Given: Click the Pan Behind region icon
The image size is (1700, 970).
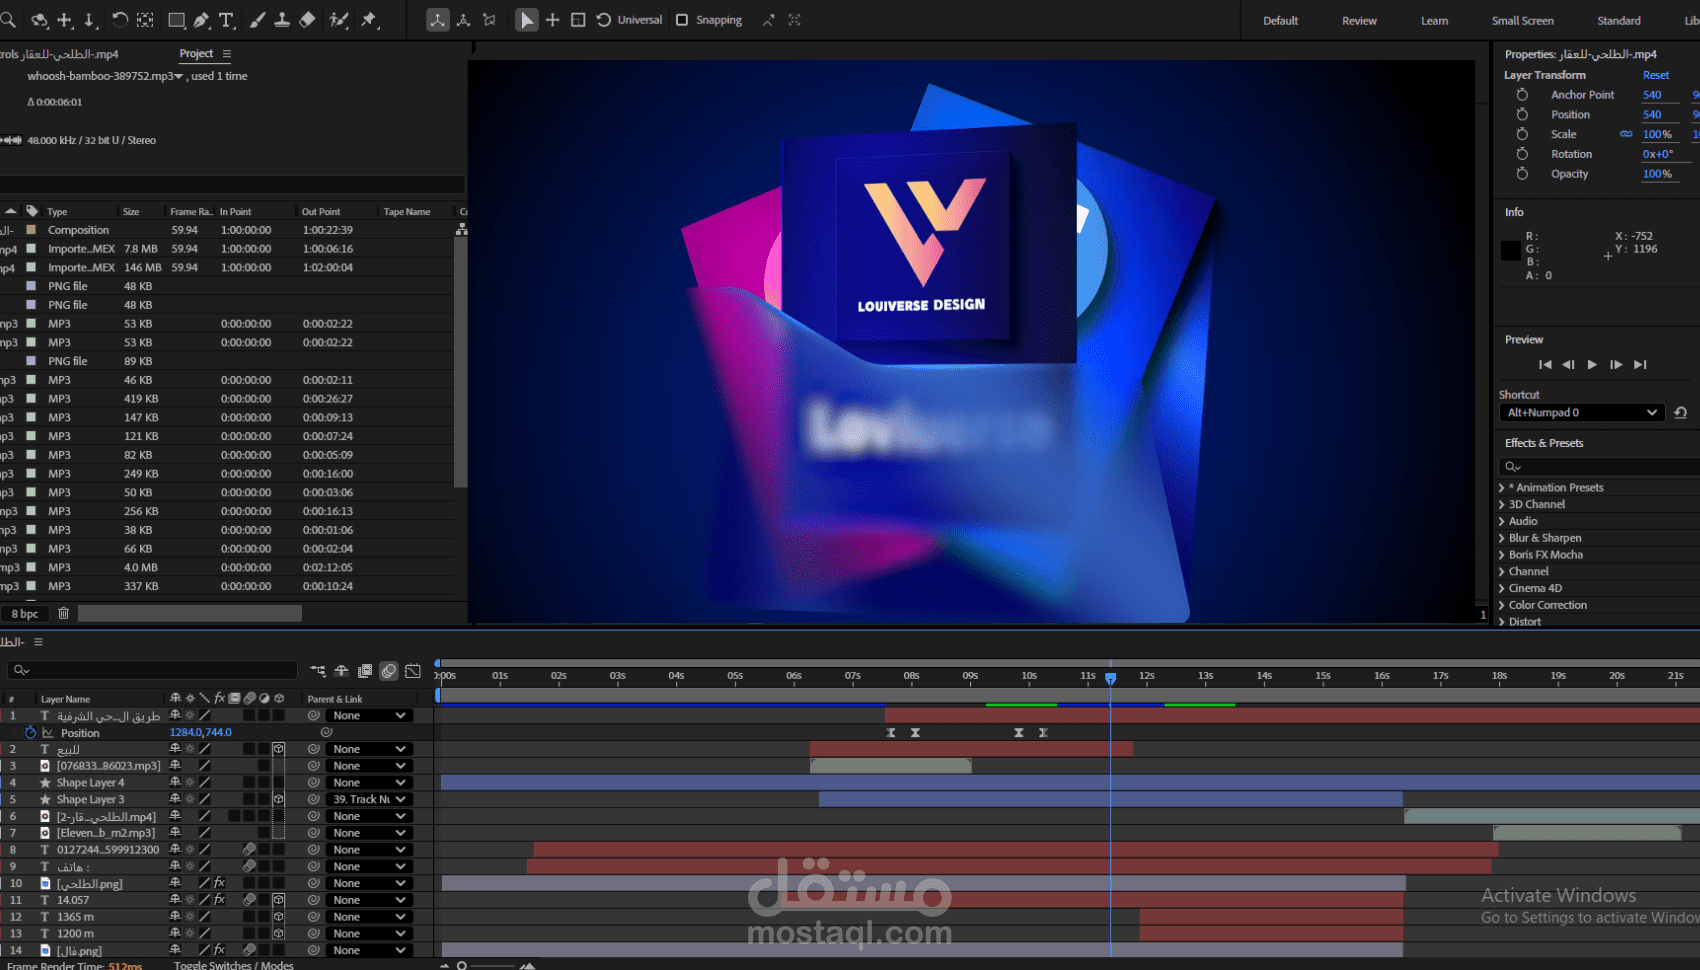Looking at the screenshot, I should coord(145,20).
